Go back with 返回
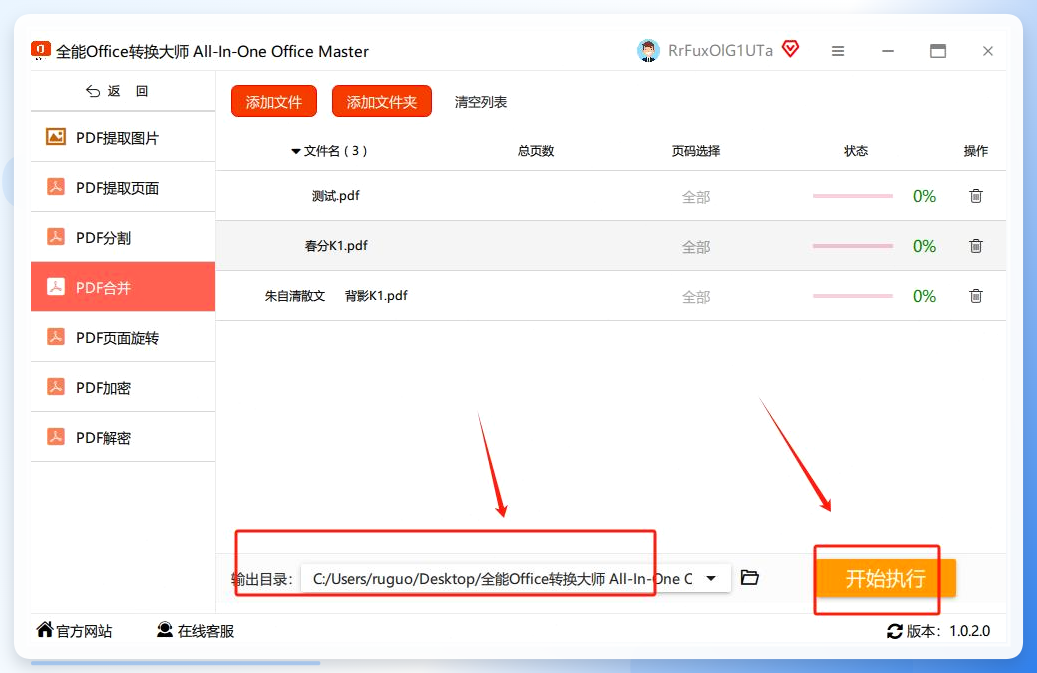The width and height of the screenshot is (1037, 673). pos(117,91)
